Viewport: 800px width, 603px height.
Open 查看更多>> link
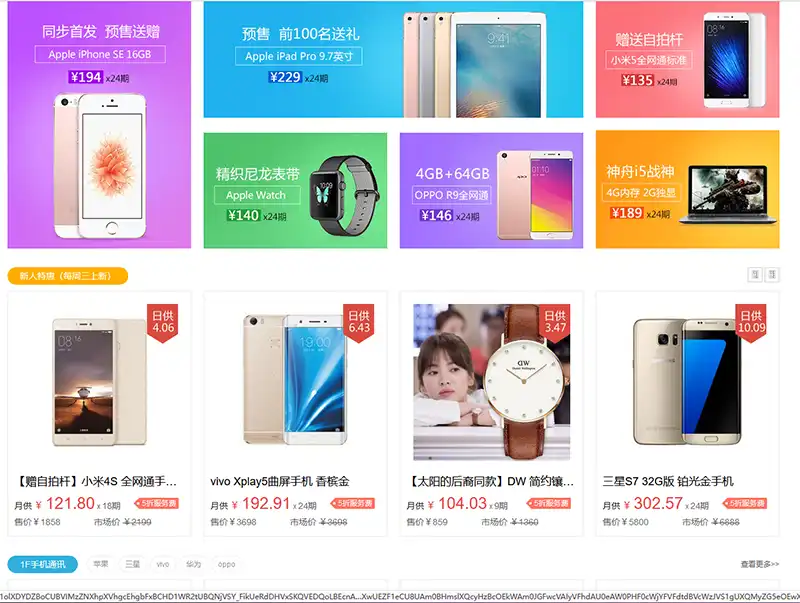[760, 564]
